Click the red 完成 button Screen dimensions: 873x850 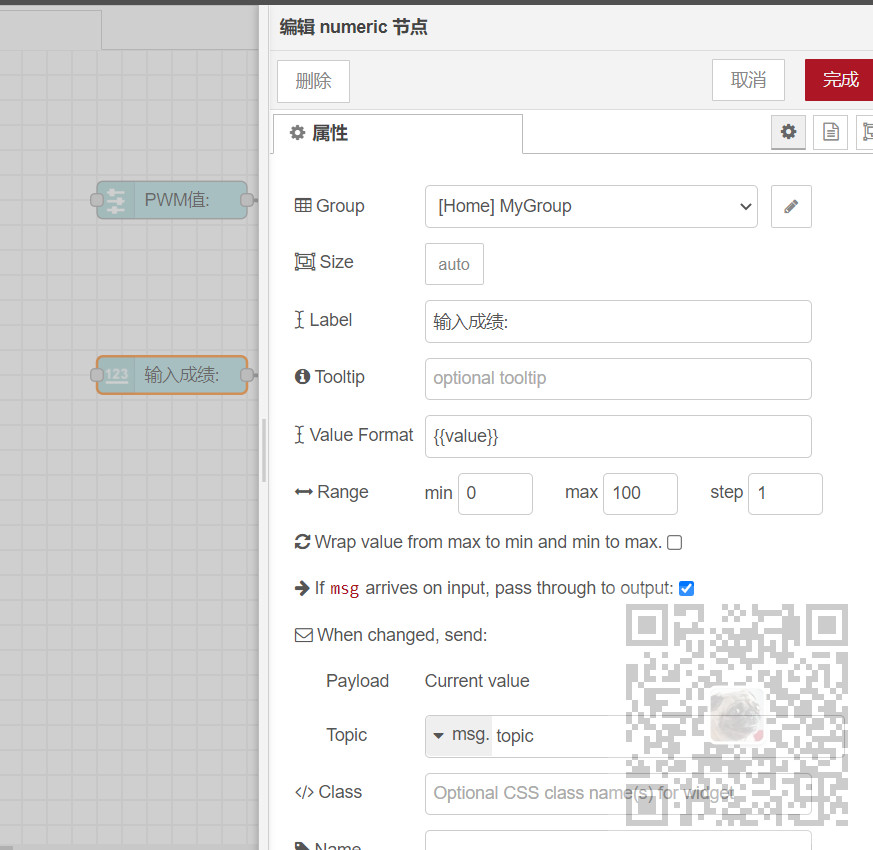pyautogui.click(x=840, y=80)
